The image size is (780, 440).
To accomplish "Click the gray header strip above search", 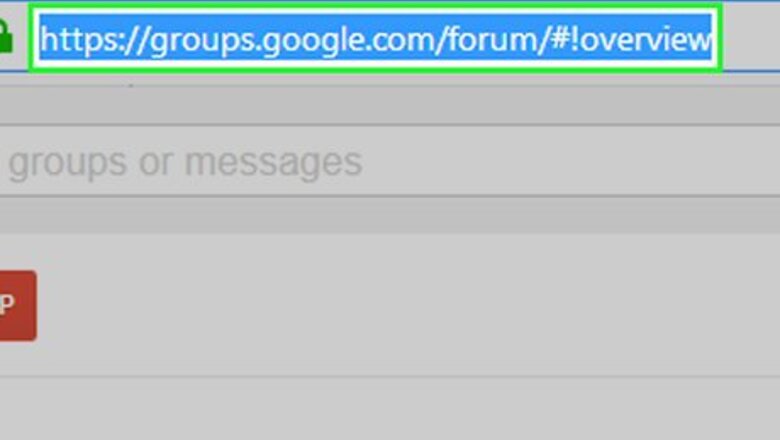I will click(390, 105).
